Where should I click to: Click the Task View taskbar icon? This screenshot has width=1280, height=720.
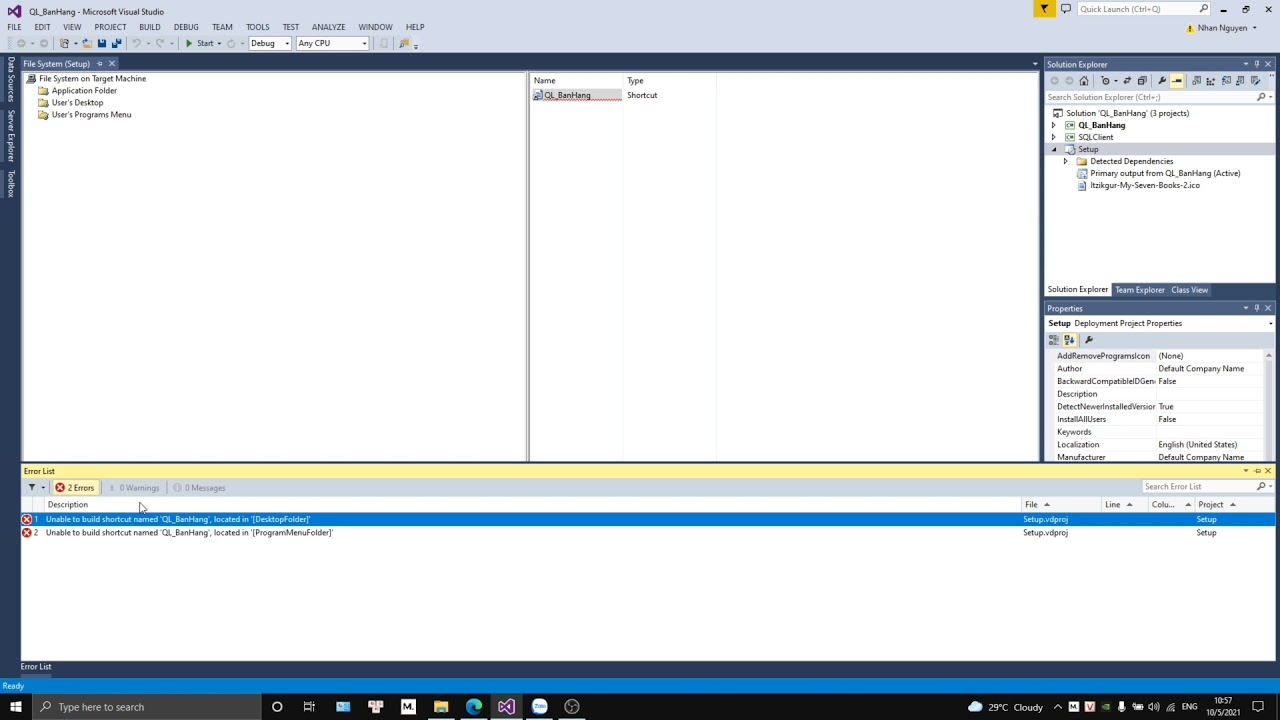[x=309, y=707]
